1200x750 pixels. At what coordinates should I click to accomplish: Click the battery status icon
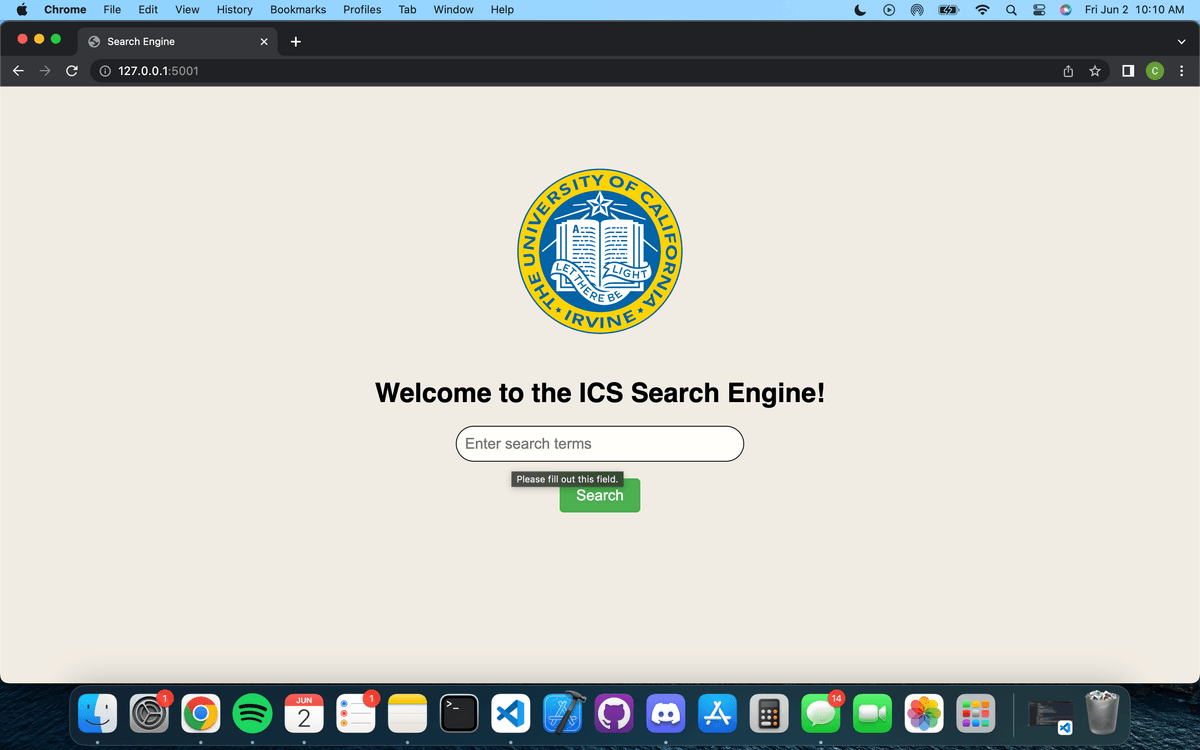point(948,10)
